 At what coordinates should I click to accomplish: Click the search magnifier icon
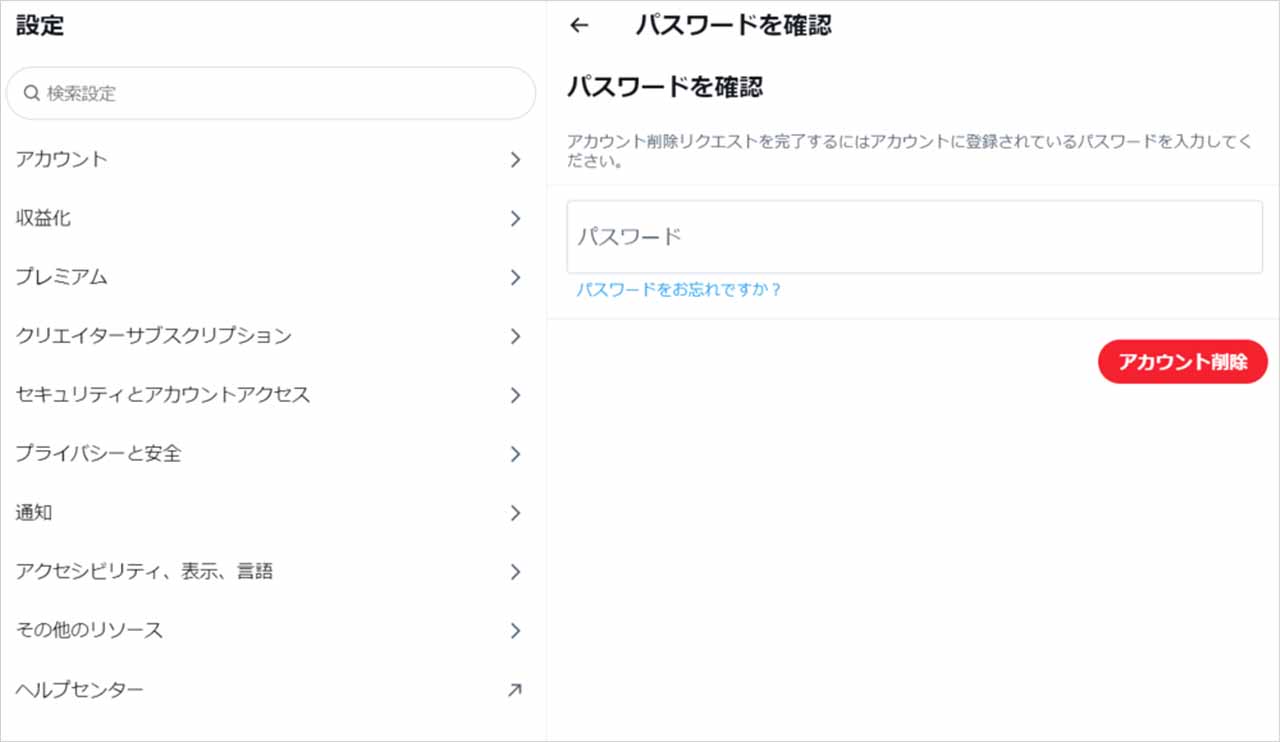(x=31, y=93)
